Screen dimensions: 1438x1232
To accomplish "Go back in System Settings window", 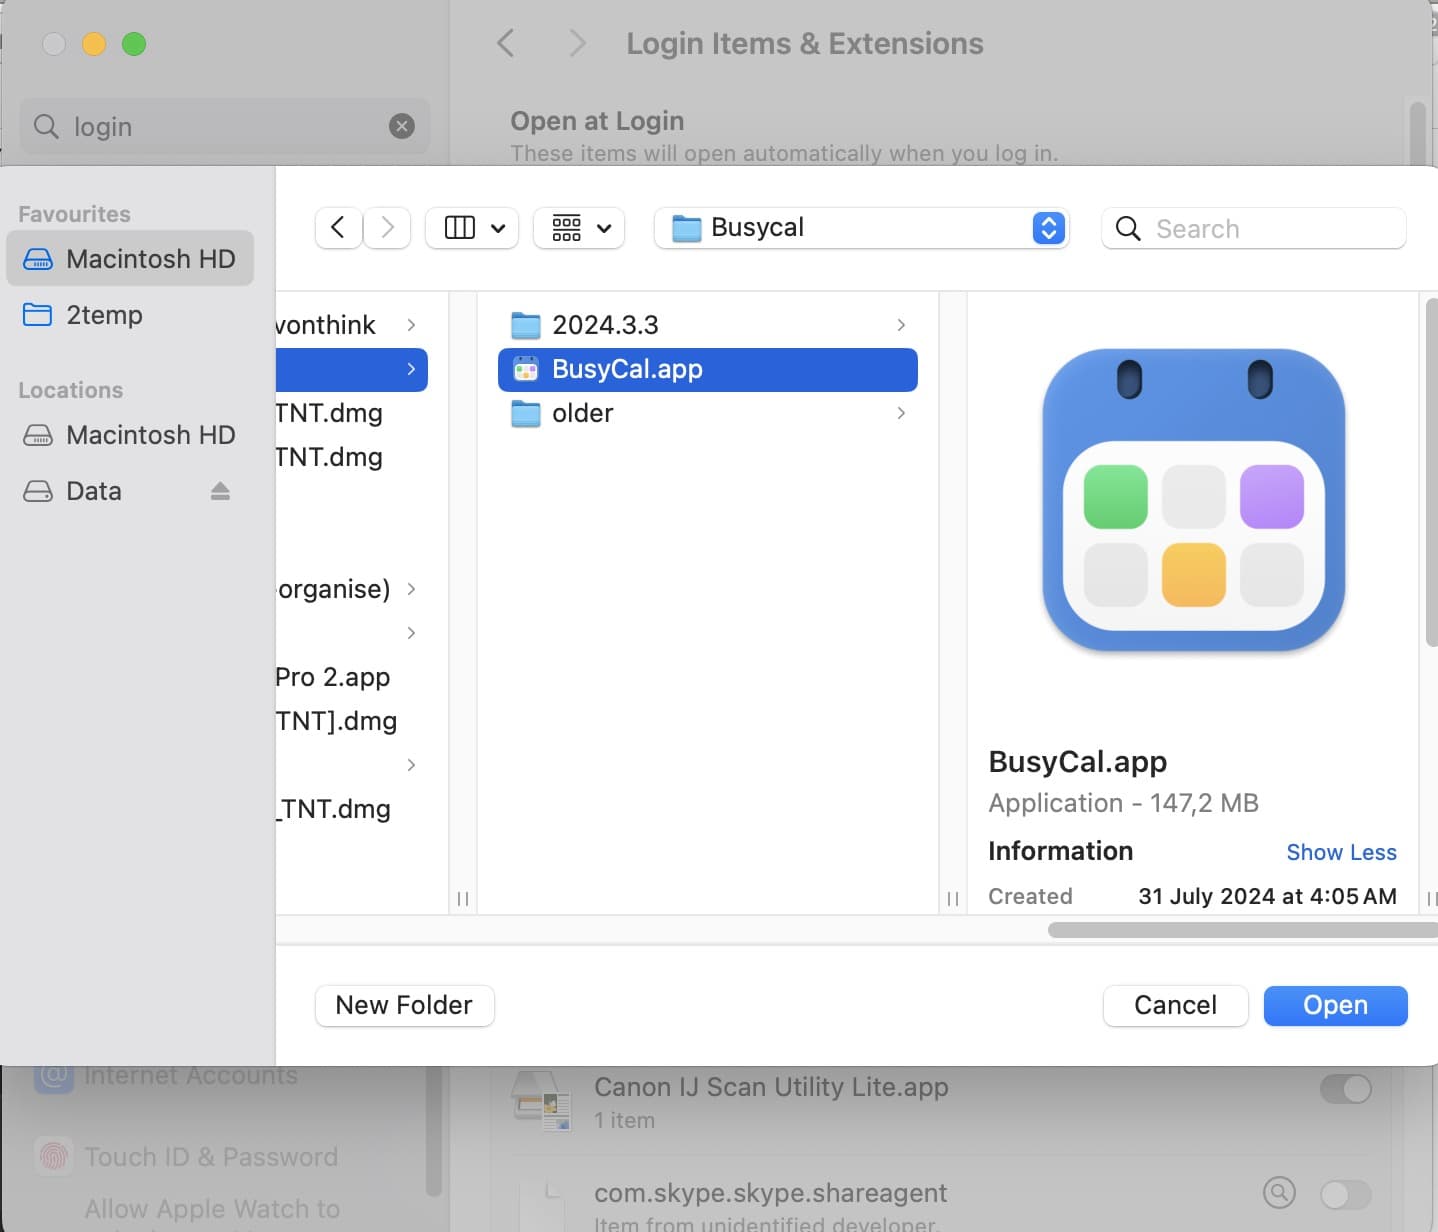I will pyautogui.click(x=506, y=43).
